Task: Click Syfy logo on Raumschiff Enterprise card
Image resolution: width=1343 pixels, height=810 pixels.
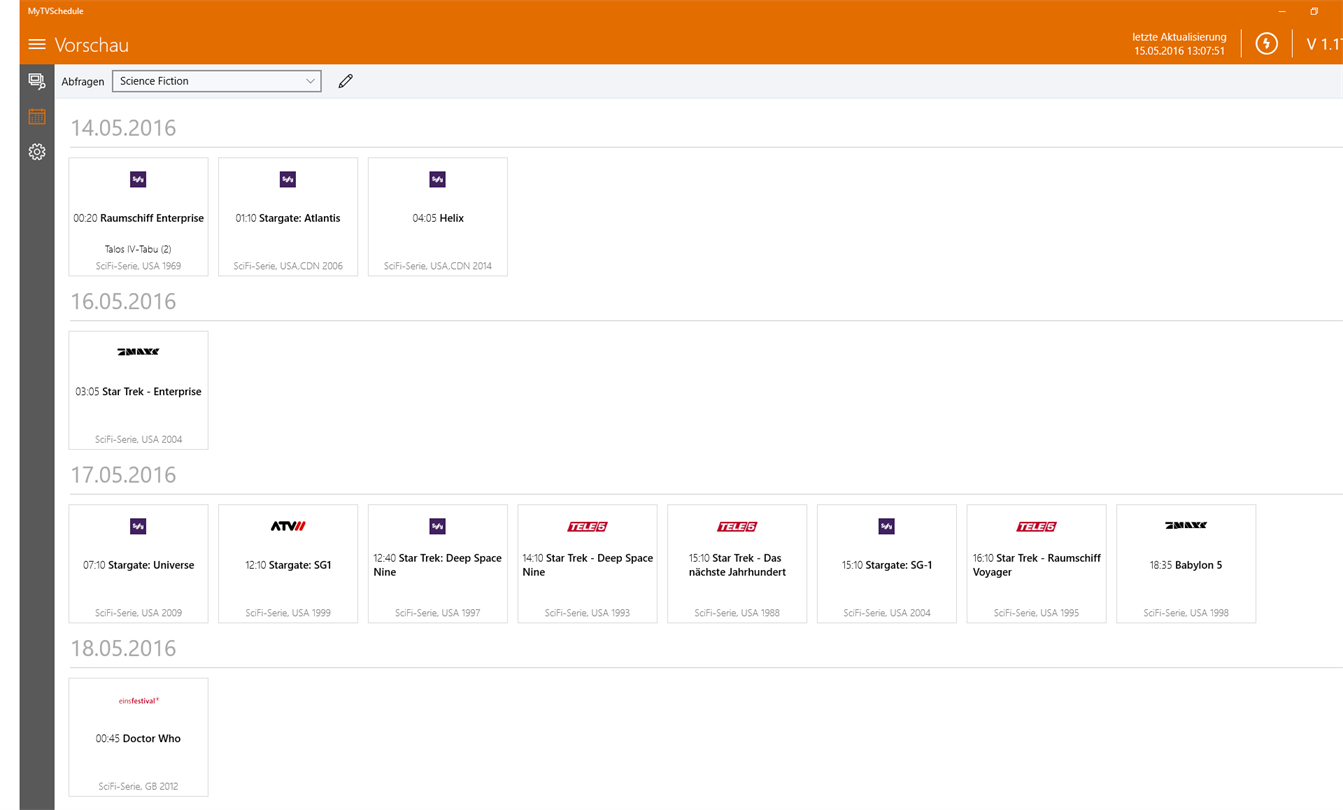Action: pos(138,180)
